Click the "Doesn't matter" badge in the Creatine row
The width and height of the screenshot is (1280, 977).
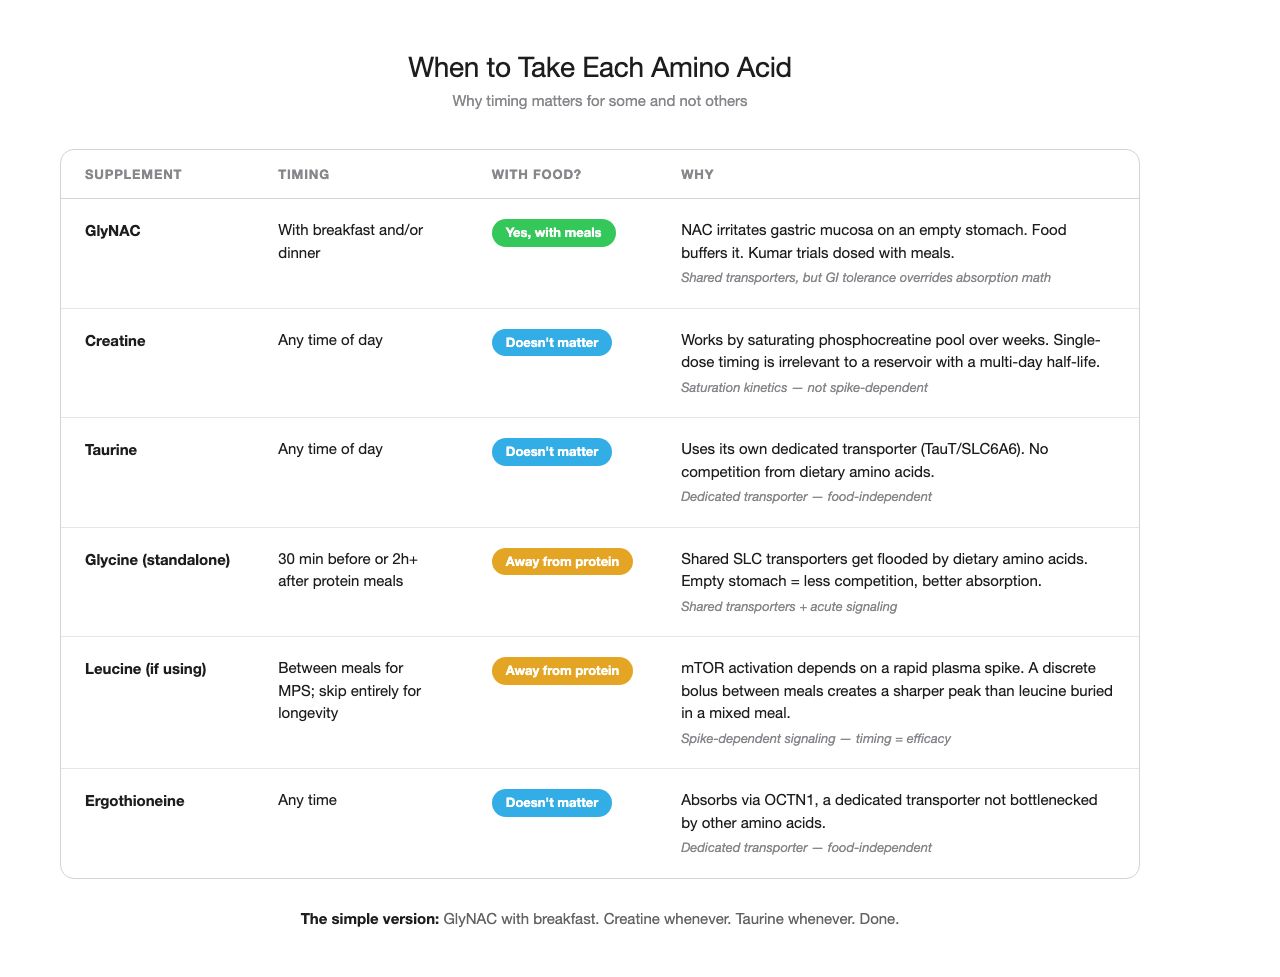point(551,342)
